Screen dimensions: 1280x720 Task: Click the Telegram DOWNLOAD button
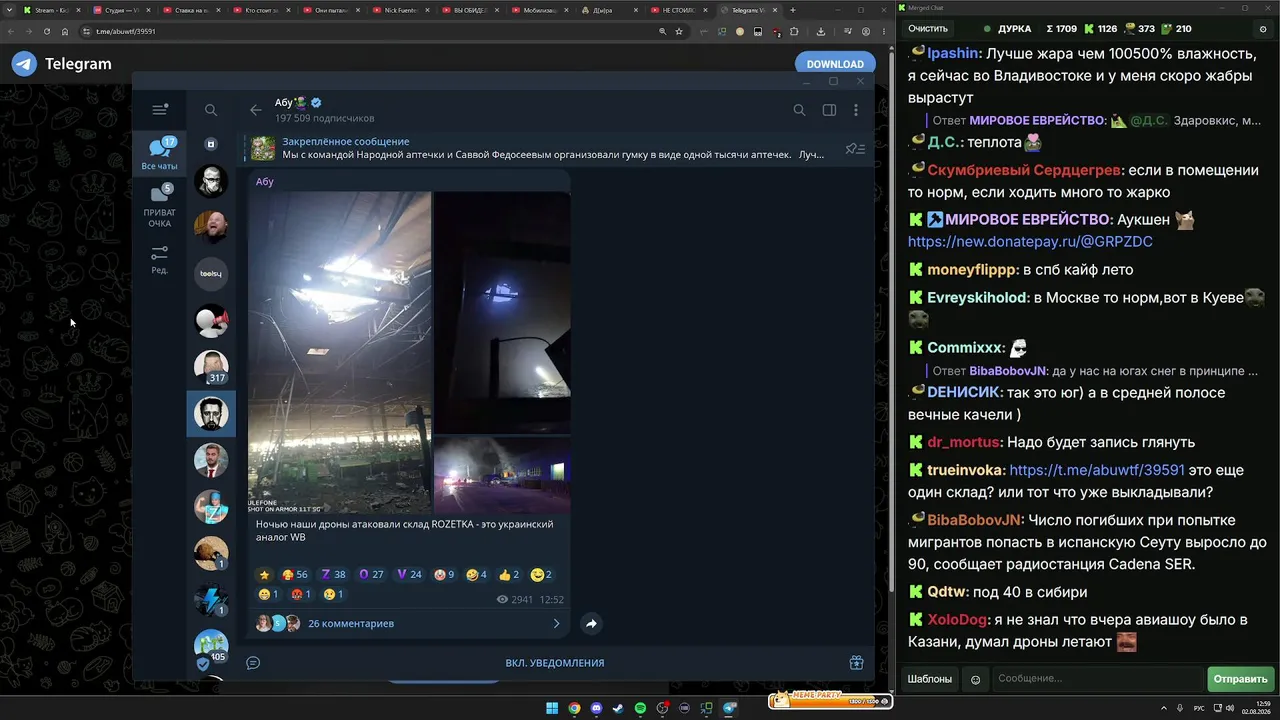pos(835,64)
